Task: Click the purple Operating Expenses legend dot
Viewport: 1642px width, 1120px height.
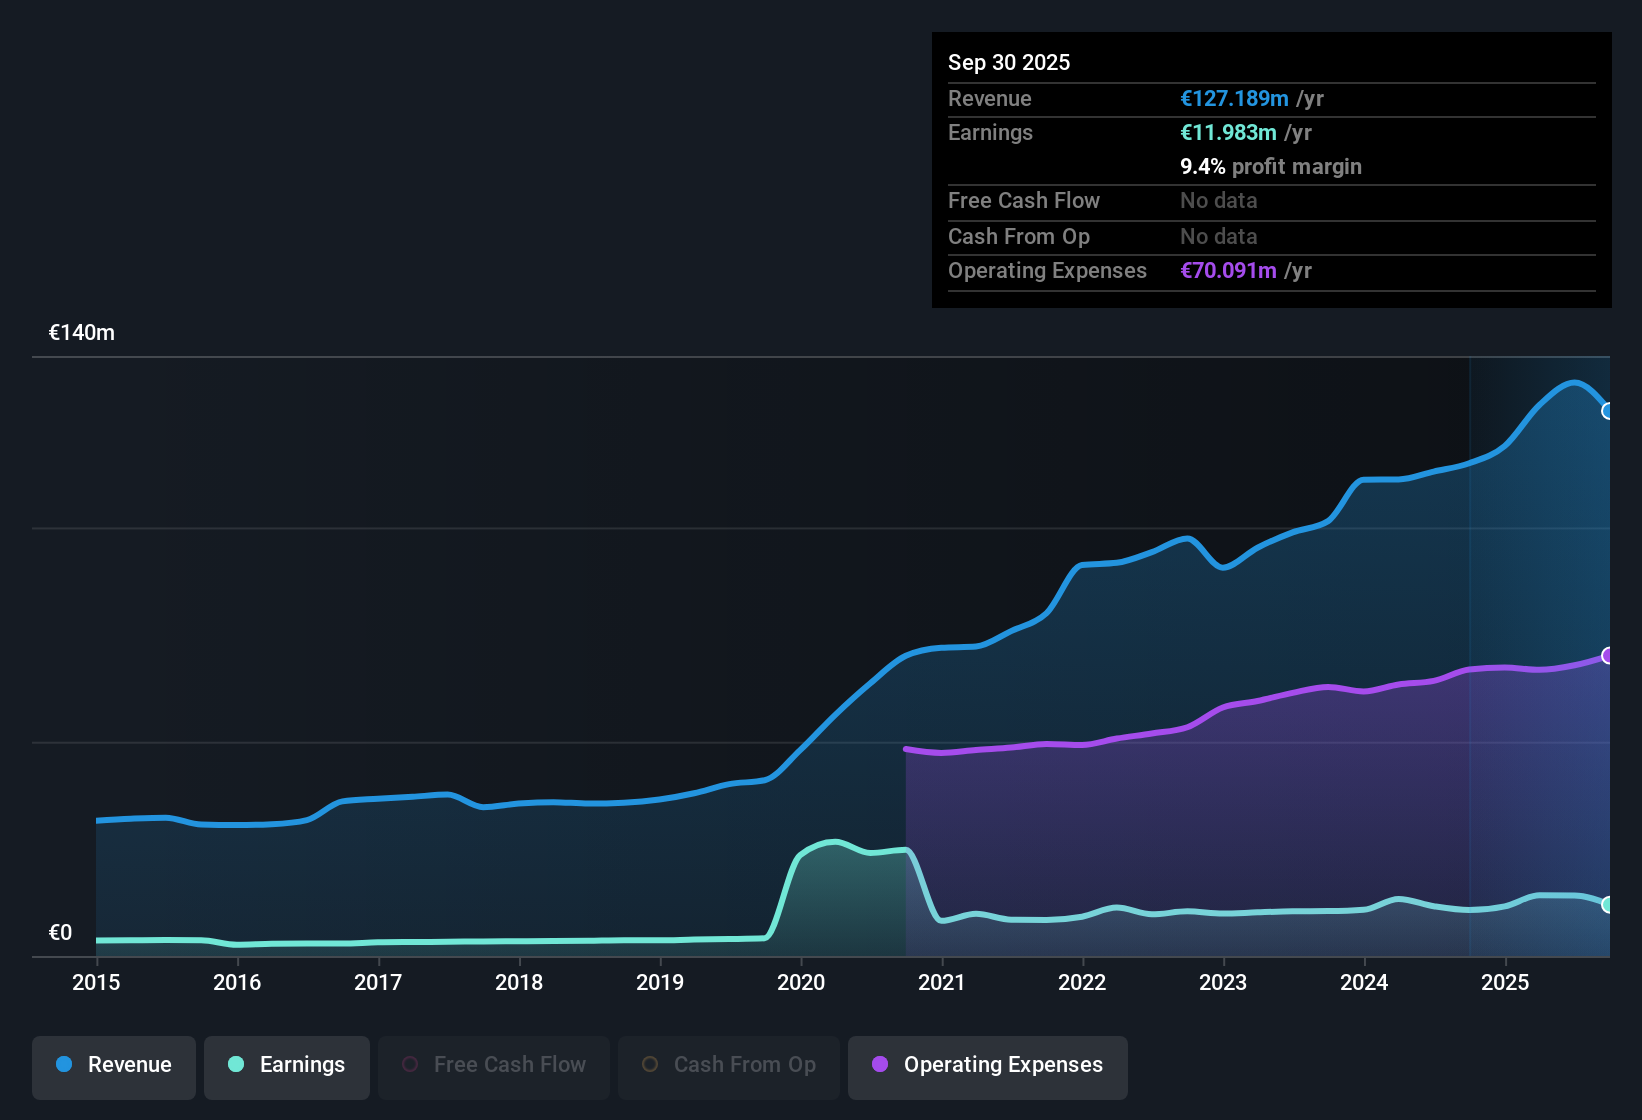Action: tap(880, 1065)
